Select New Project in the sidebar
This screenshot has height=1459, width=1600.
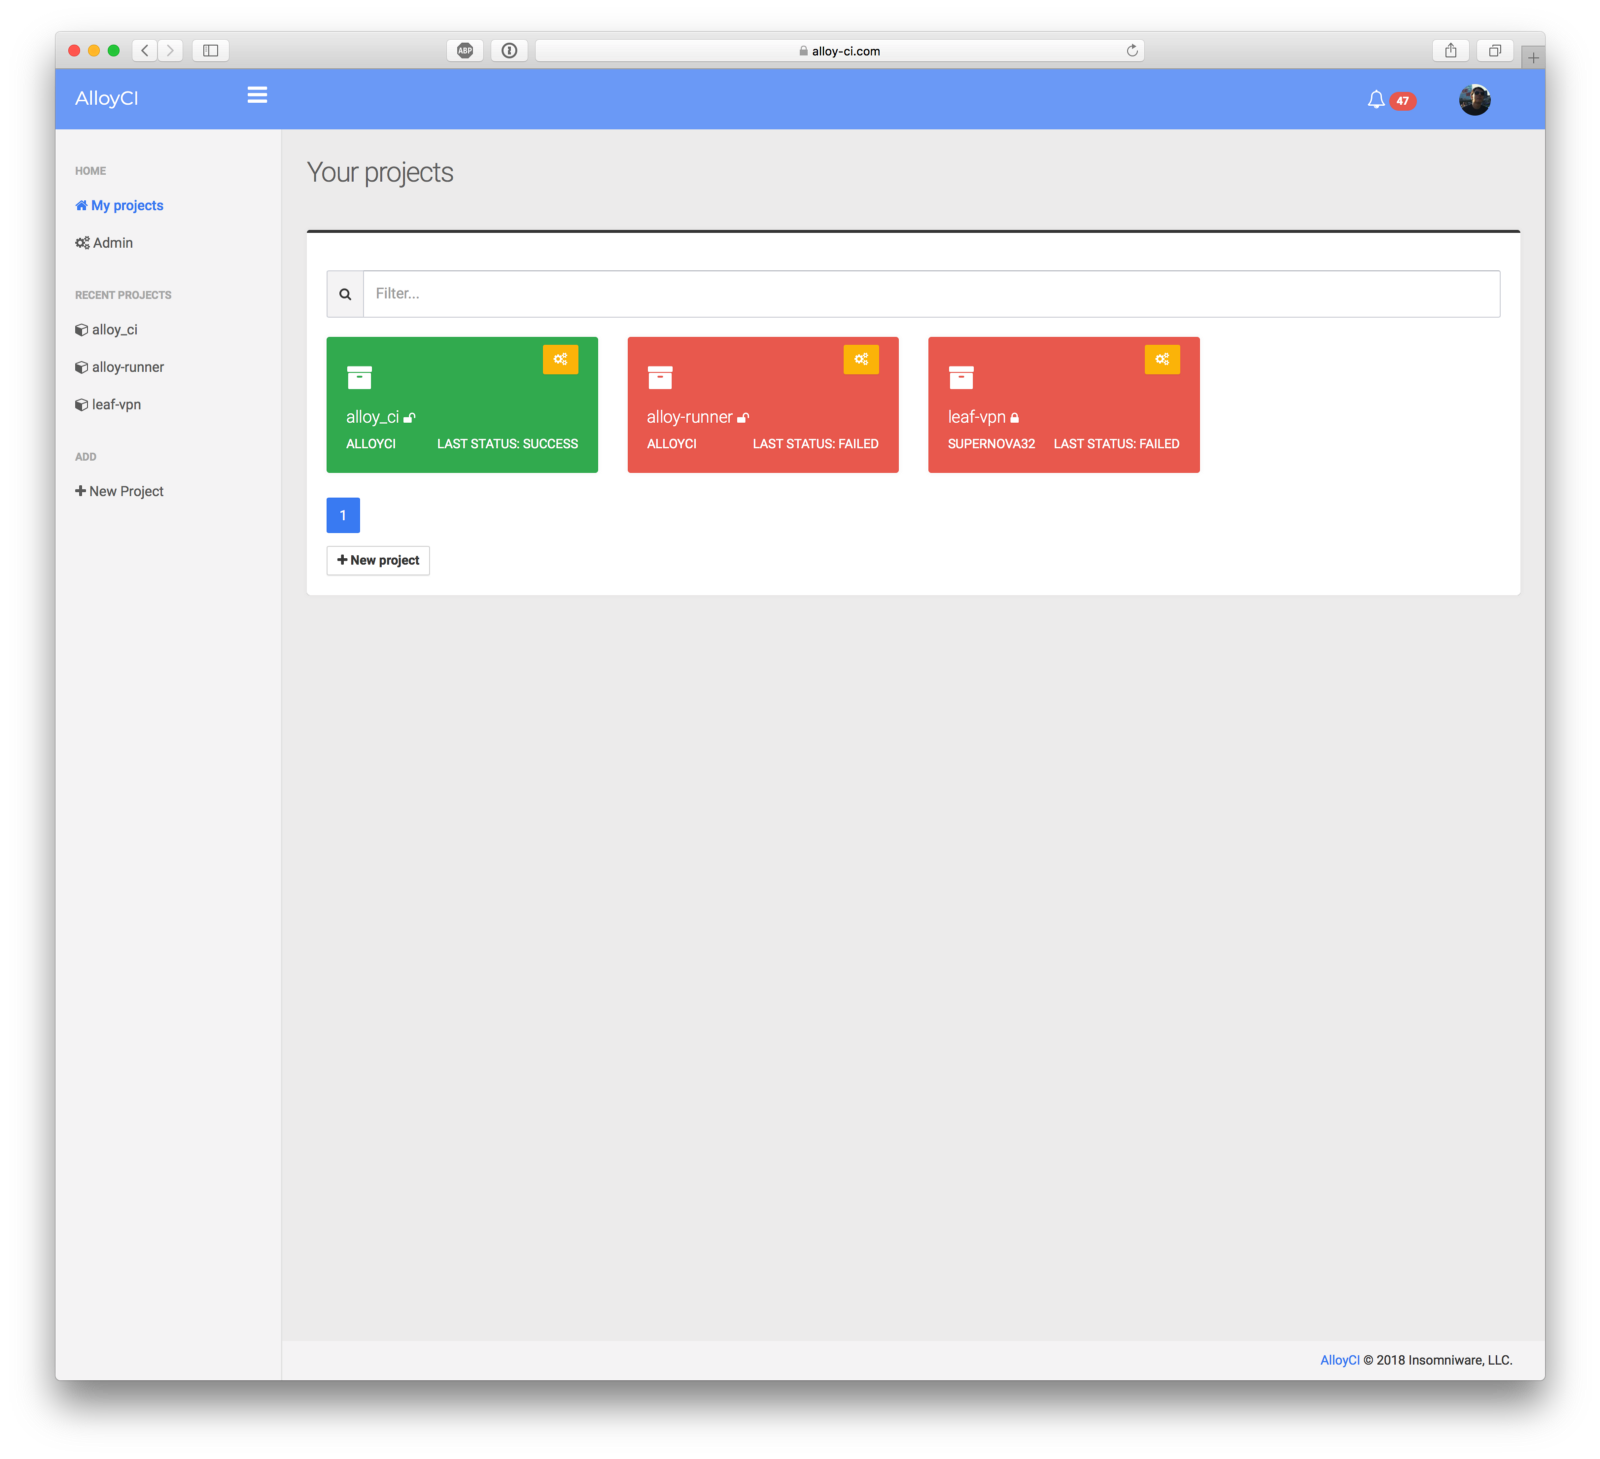point(119,491)
